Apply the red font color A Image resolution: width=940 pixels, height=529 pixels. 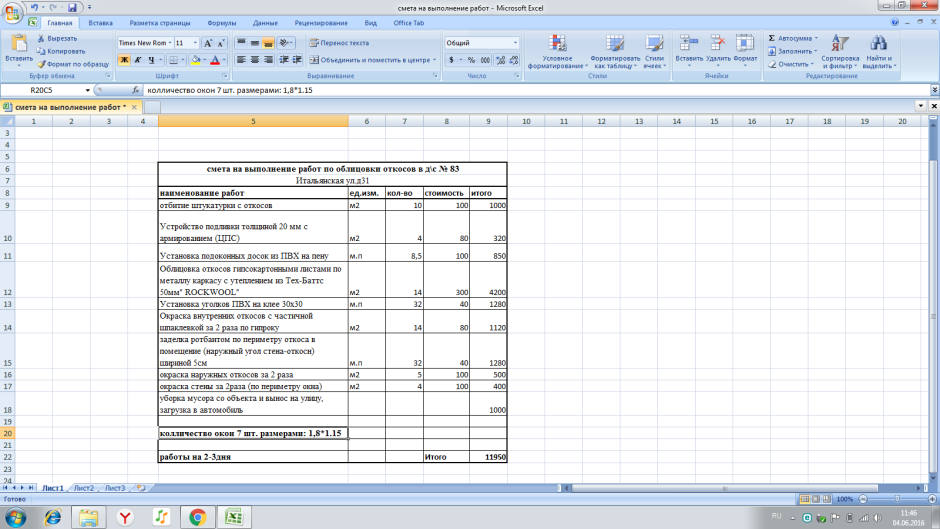click(215, 60)
